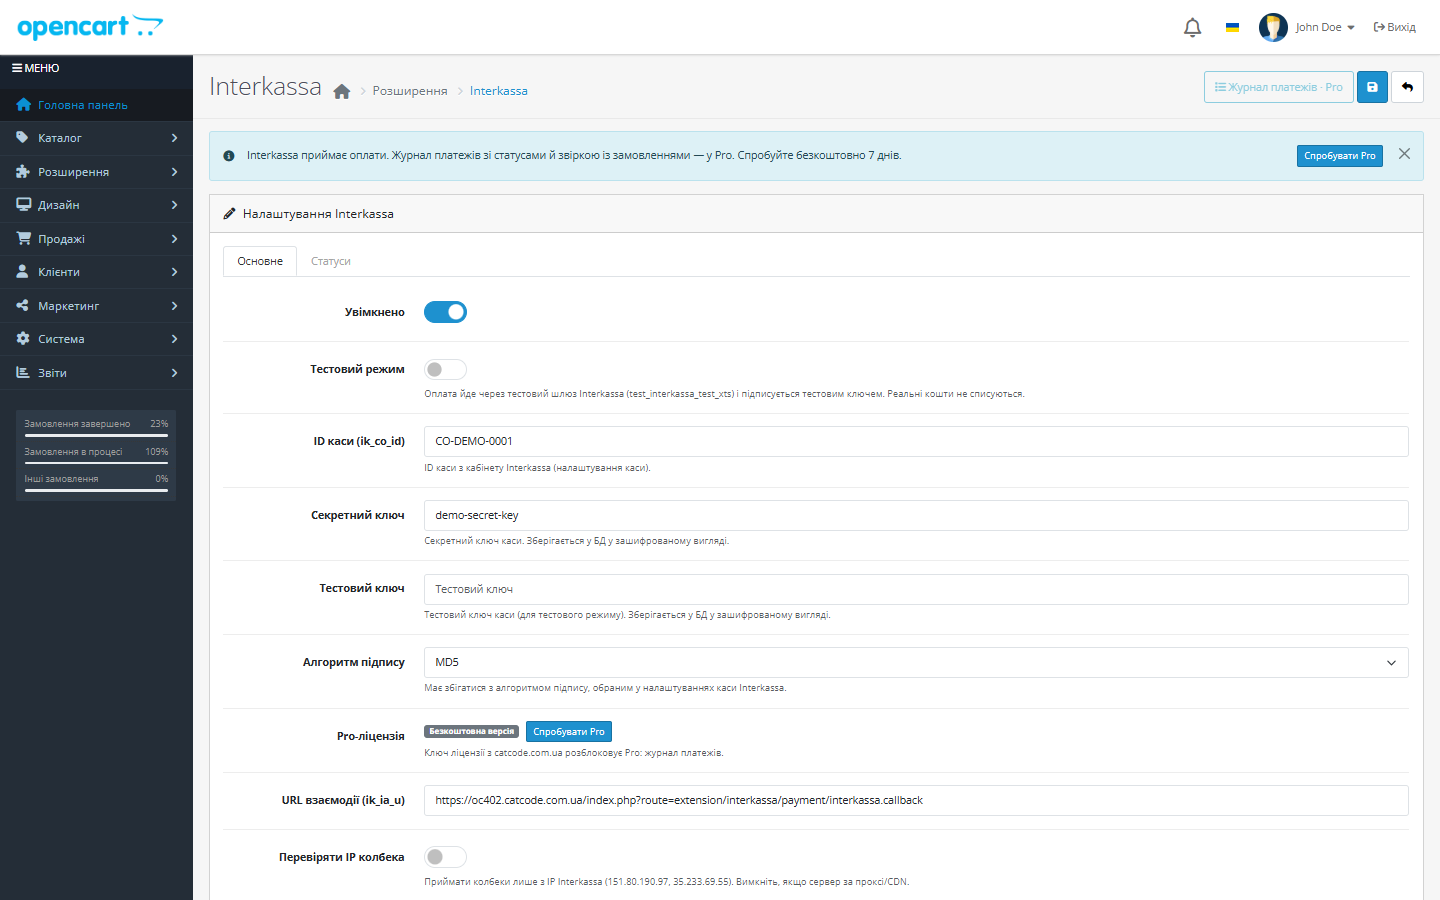
Task: Click the back arrow button
Action: (x=1407, y=87)
